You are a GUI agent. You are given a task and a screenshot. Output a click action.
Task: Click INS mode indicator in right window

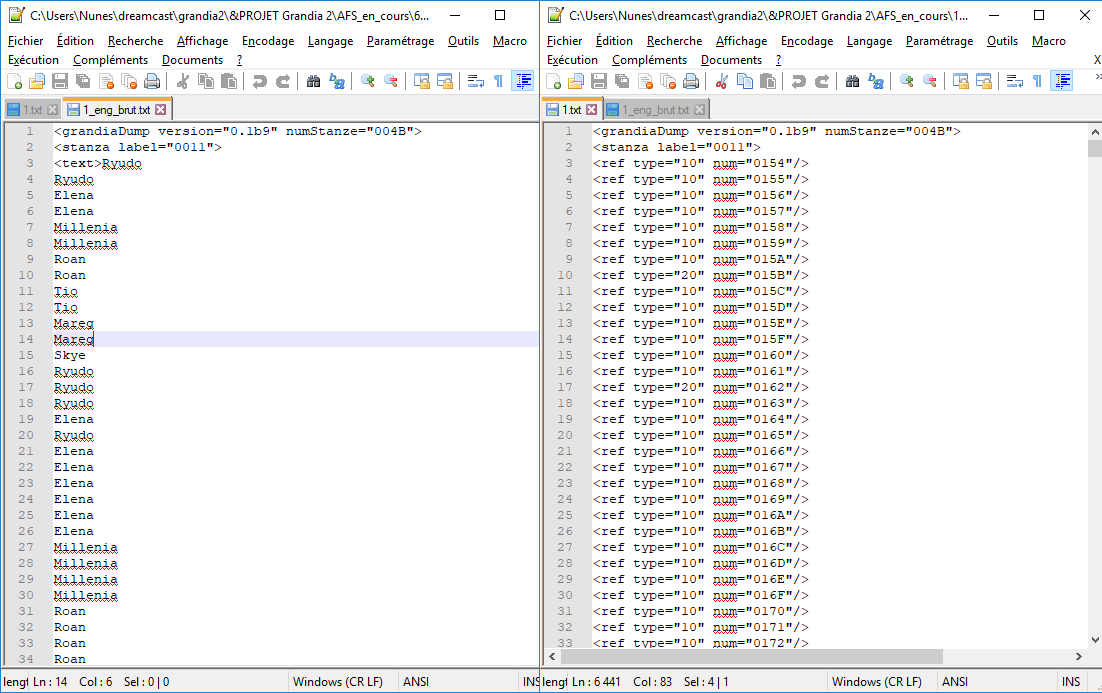[1071, 682]
